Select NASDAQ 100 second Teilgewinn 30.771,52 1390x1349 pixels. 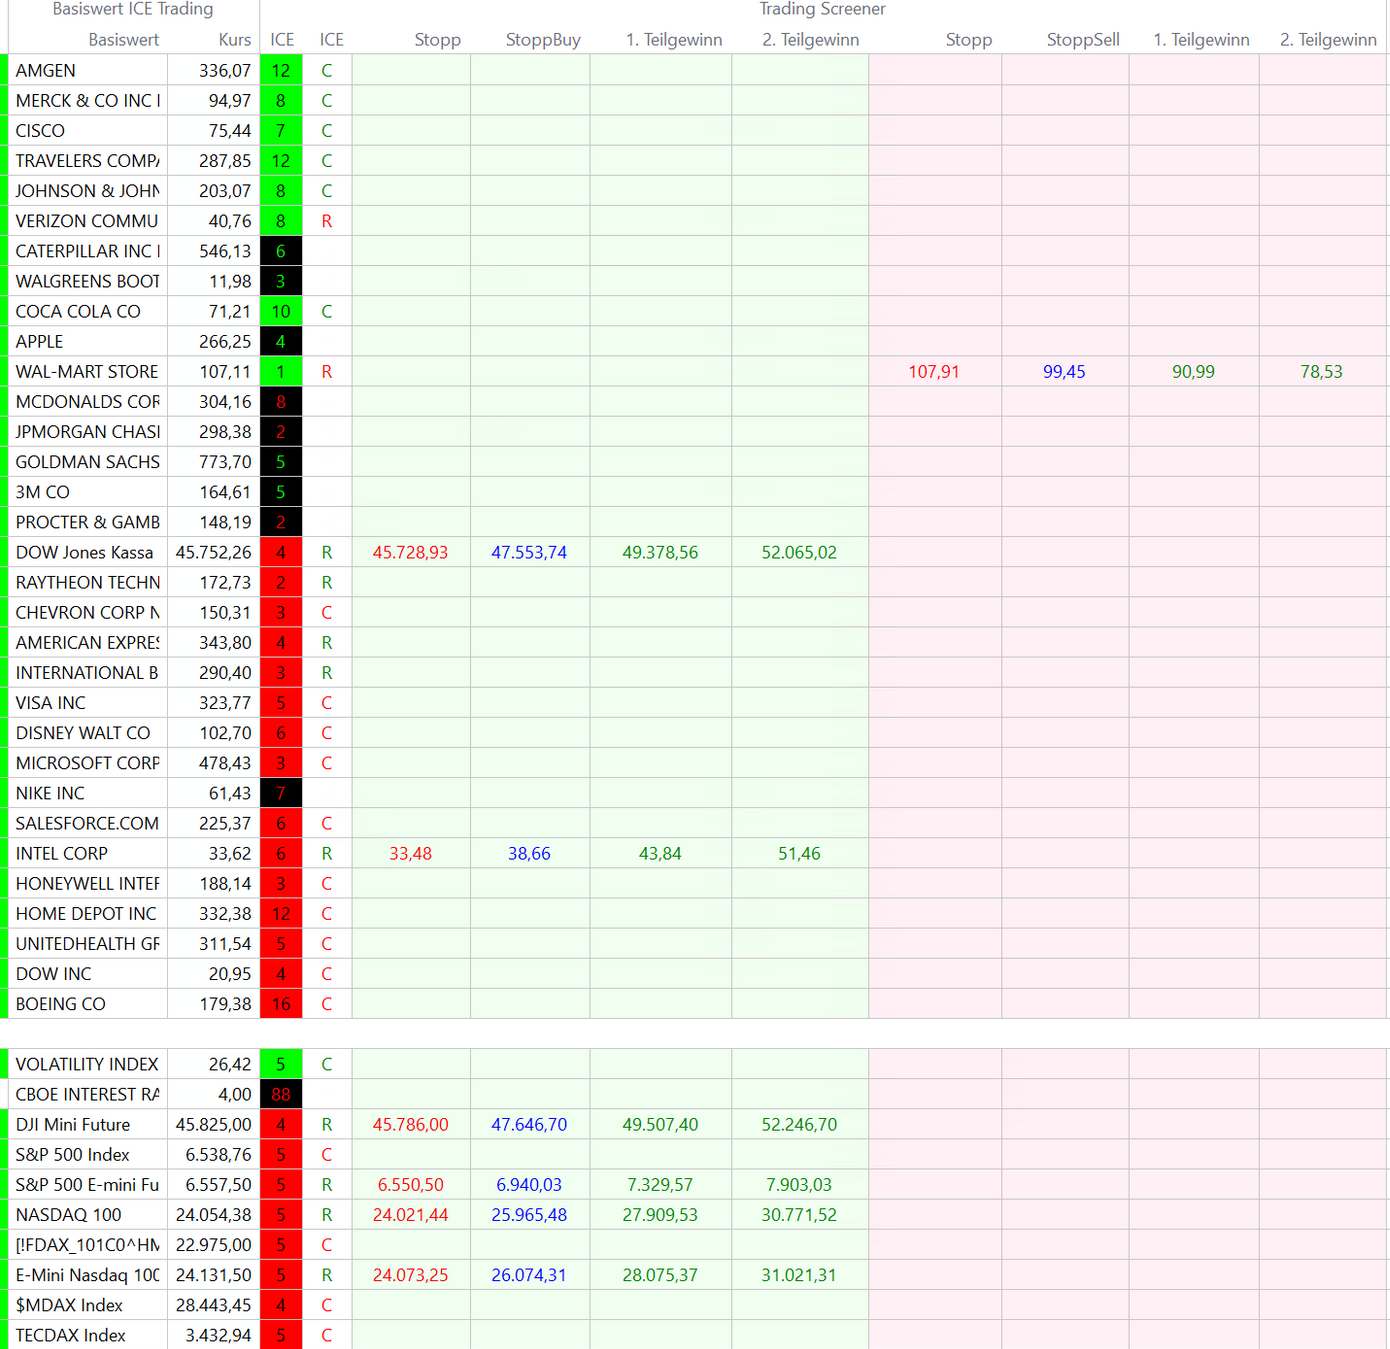(x=799, y=1215)
